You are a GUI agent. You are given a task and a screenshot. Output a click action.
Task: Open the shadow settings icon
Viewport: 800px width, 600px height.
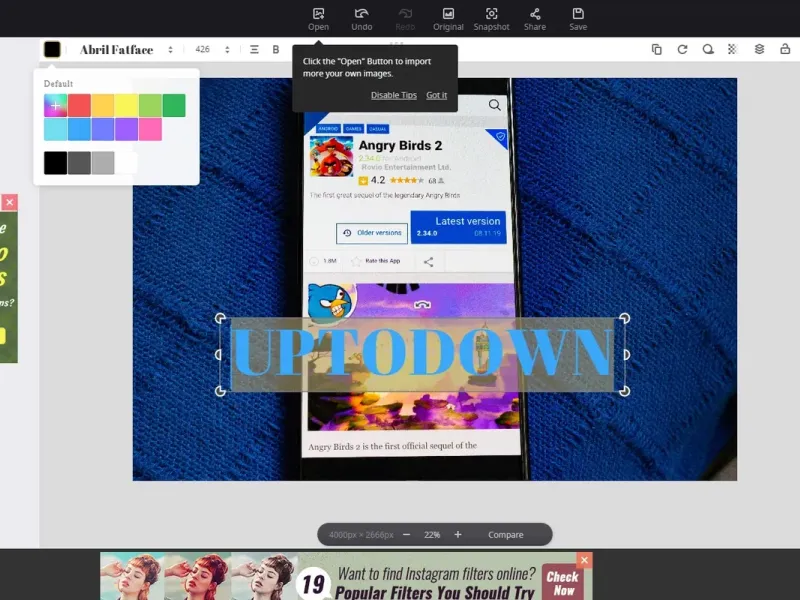(708, 49)
